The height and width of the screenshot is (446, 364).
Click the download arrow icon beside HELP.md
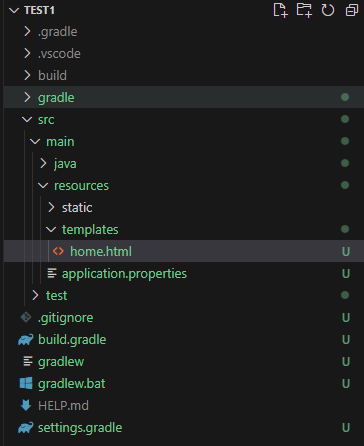coord(26,405)
